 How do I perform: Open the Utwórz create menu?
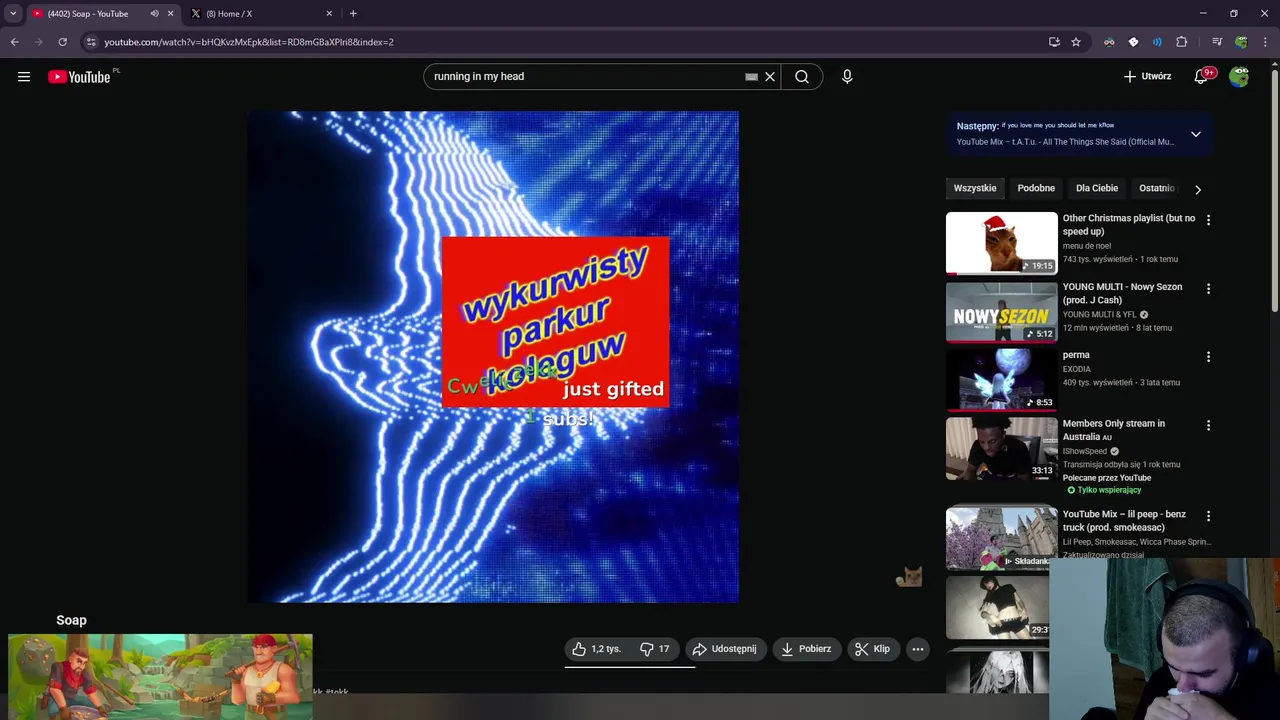tap(1147, 76)
